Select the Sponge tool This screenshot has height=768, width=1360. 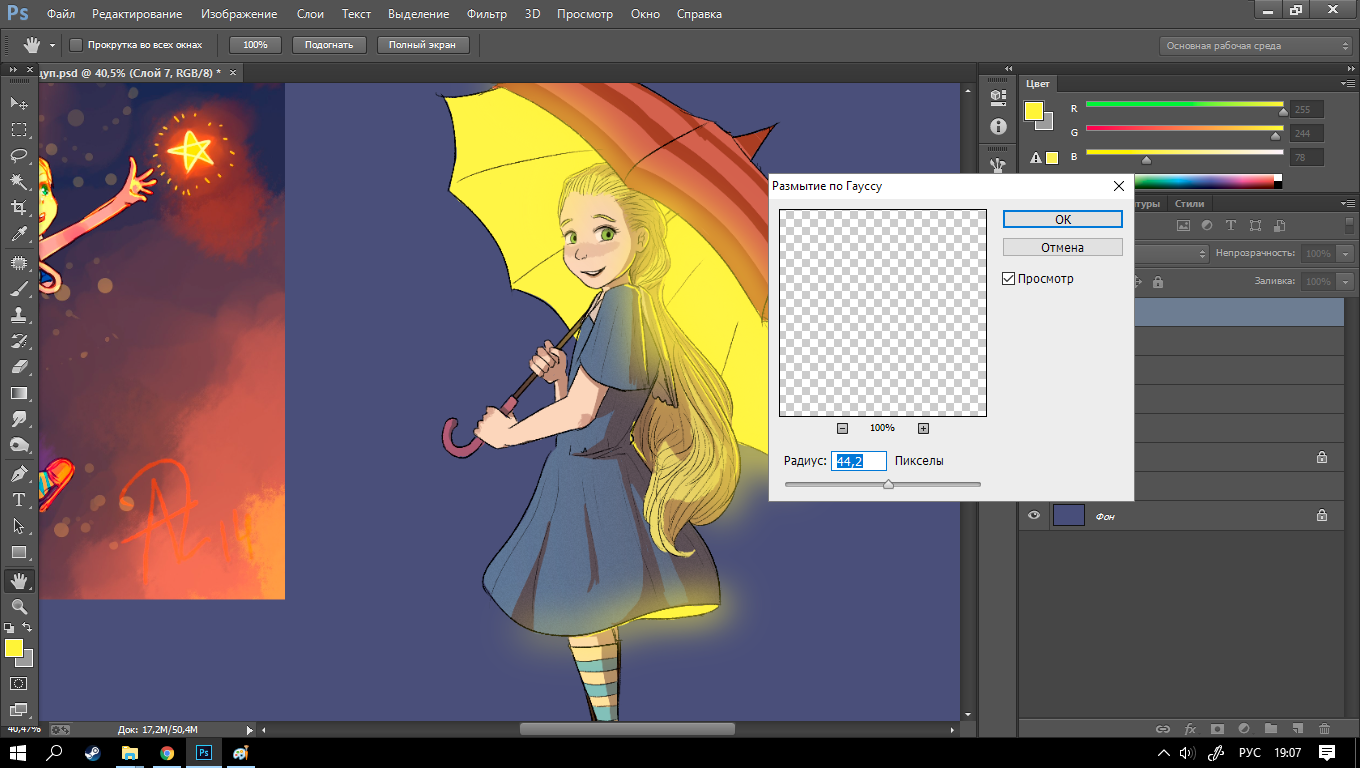(19, 445)
